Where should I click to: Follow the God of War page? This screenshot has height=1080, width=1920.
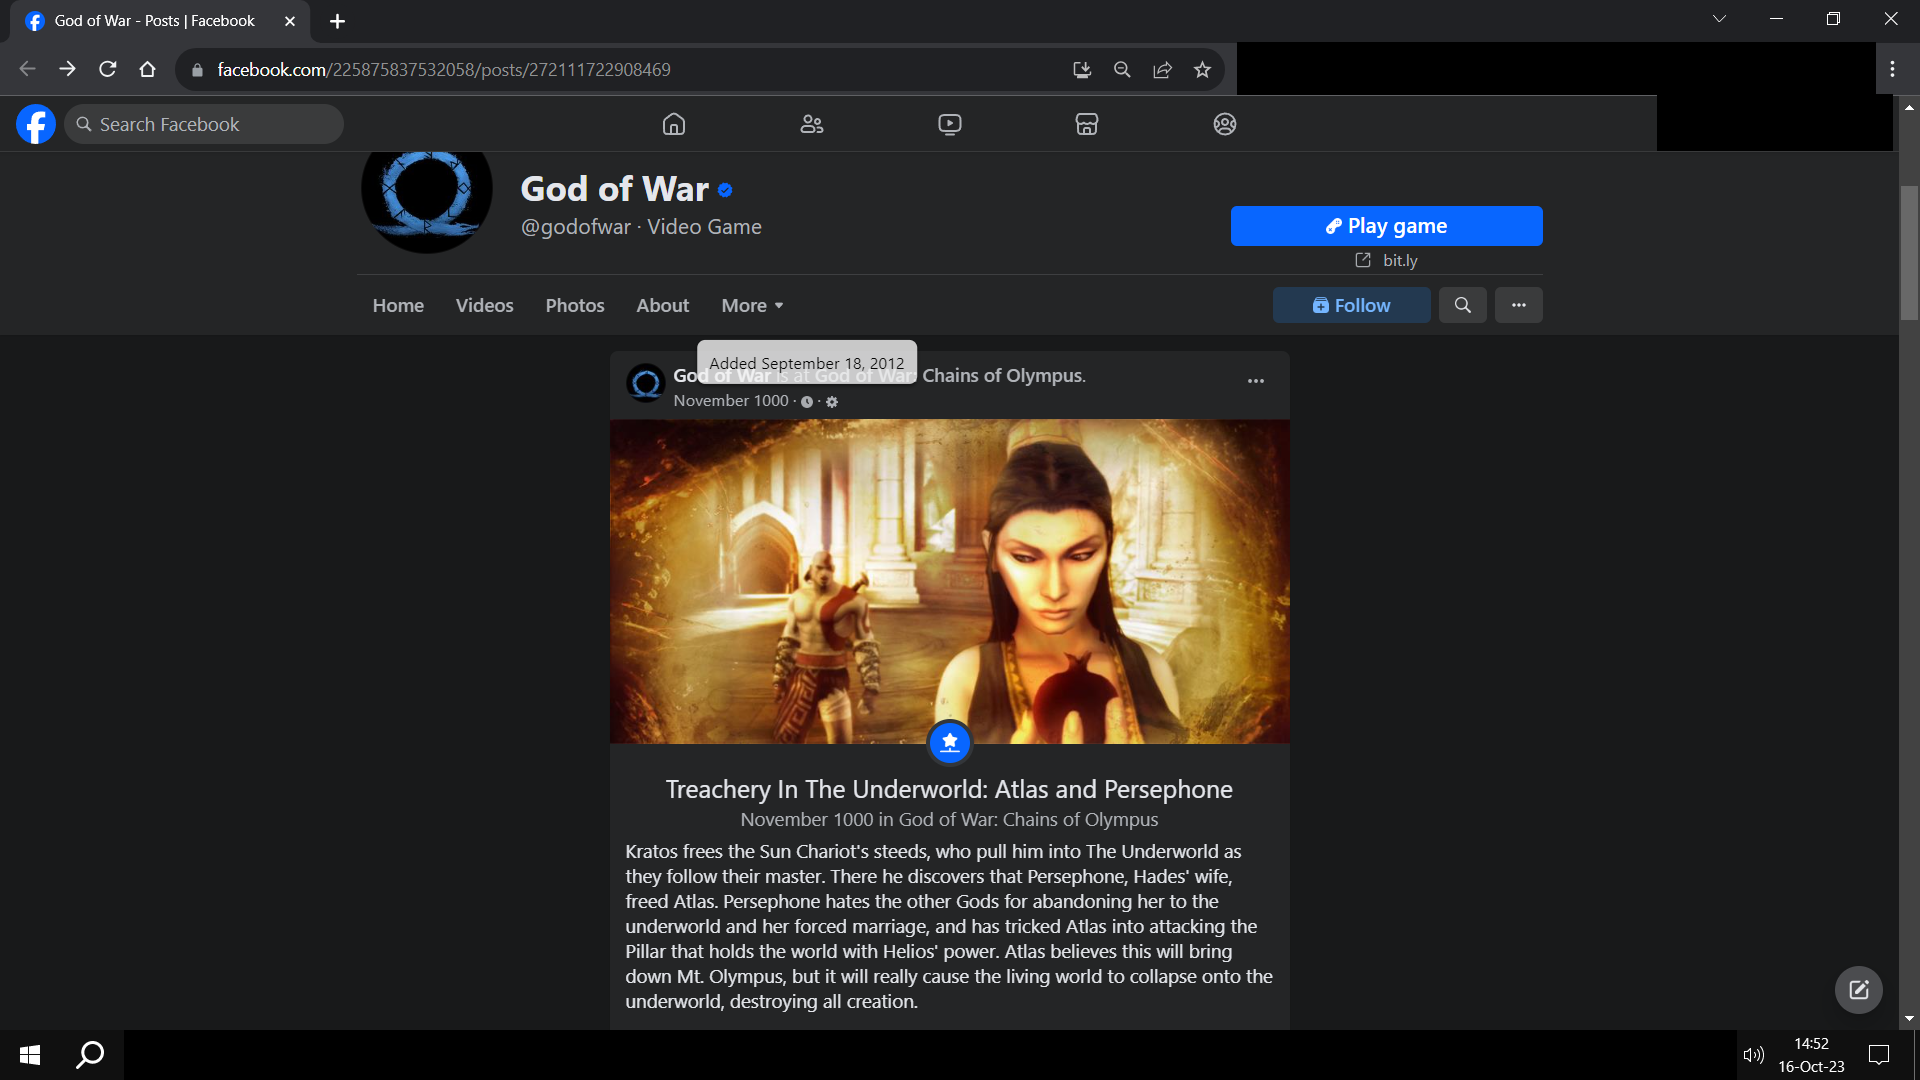[1351, 305]
